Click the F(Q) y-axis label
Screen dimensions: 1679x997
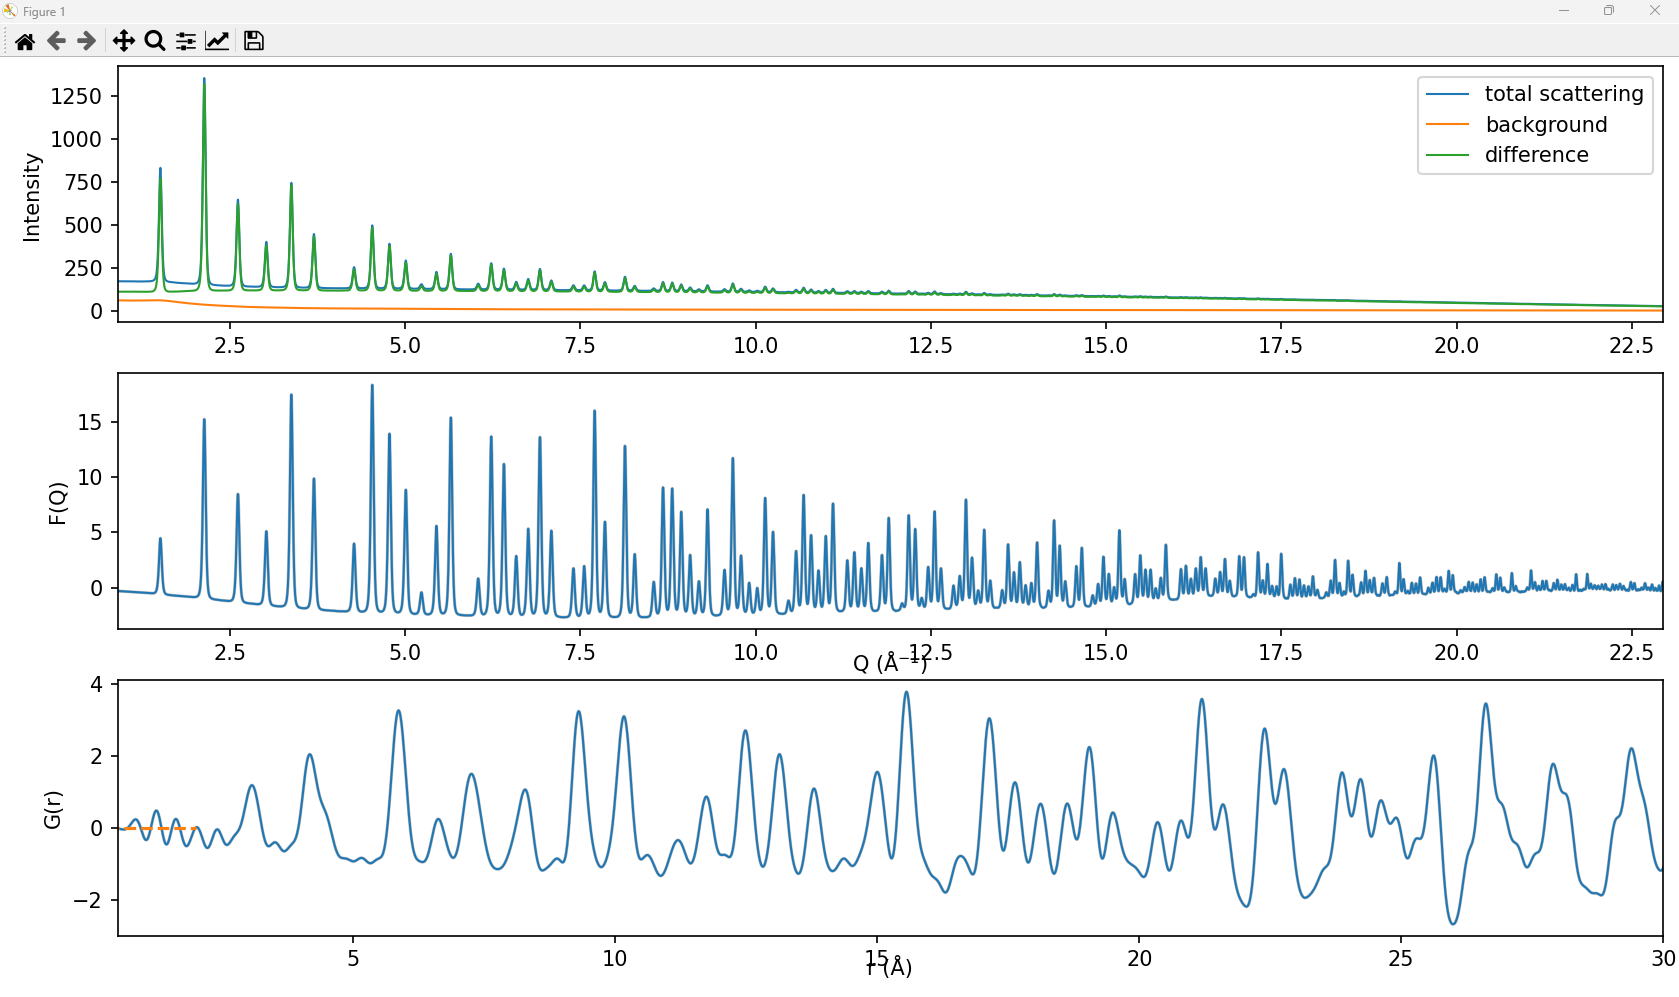[58, 503]
